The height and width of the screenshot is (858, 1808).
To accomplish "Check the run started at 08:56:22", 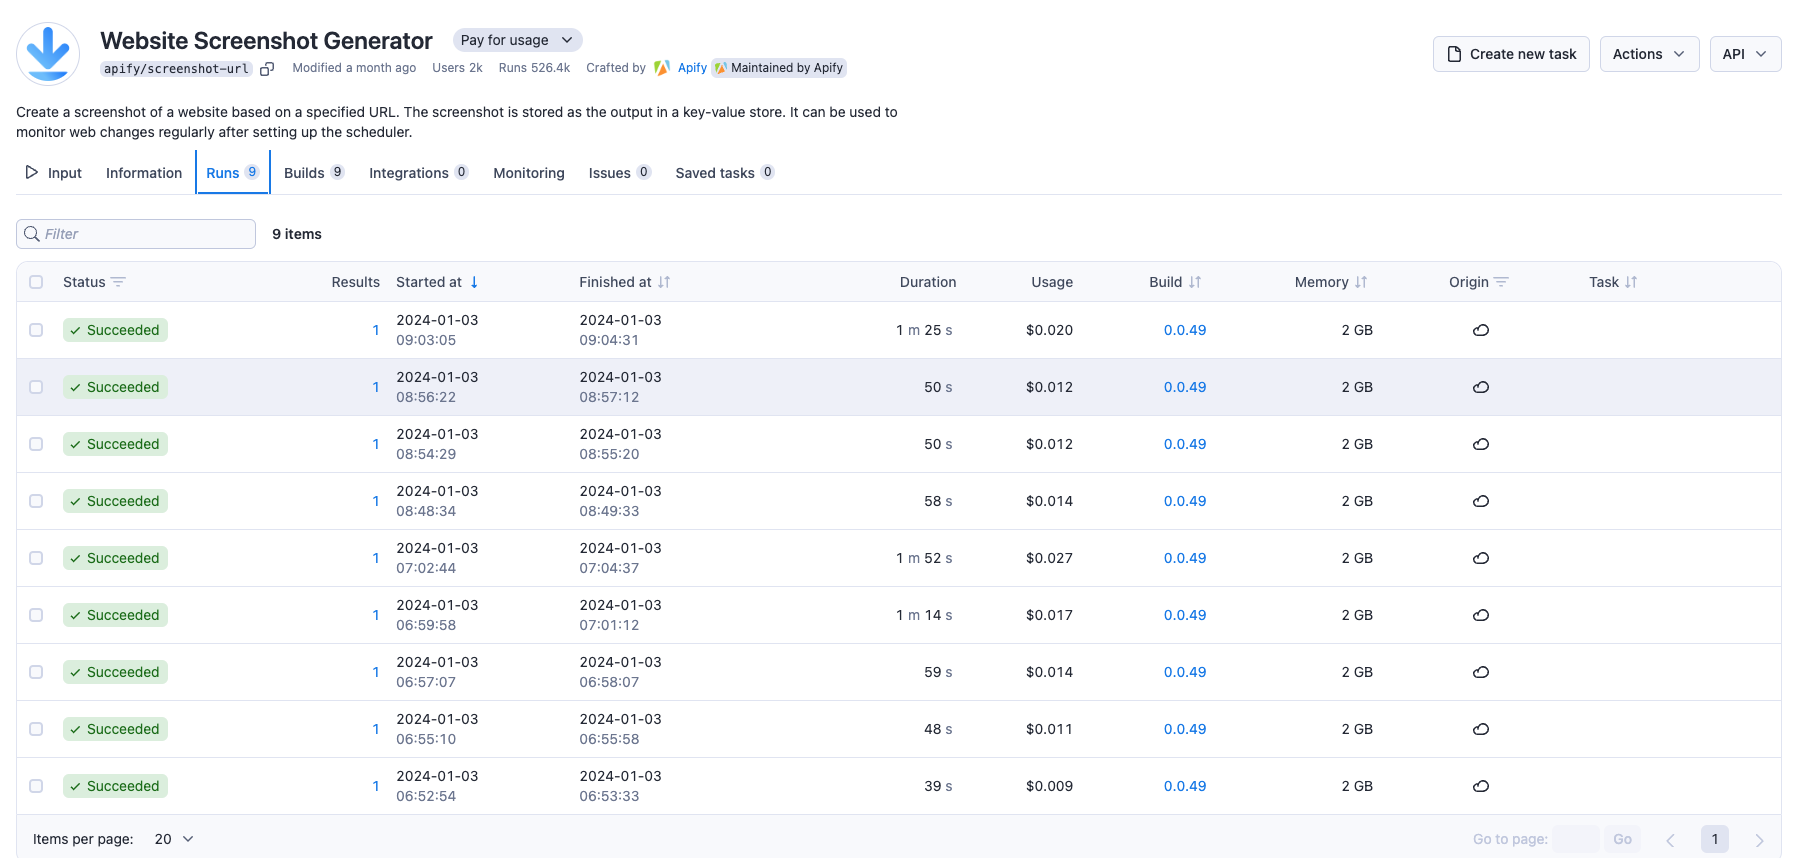I will tap(36, 387).
